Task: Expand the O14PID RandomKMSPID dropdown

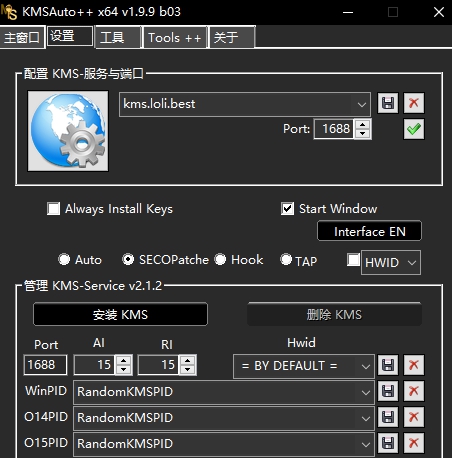Action: click(x=366, y=419)
